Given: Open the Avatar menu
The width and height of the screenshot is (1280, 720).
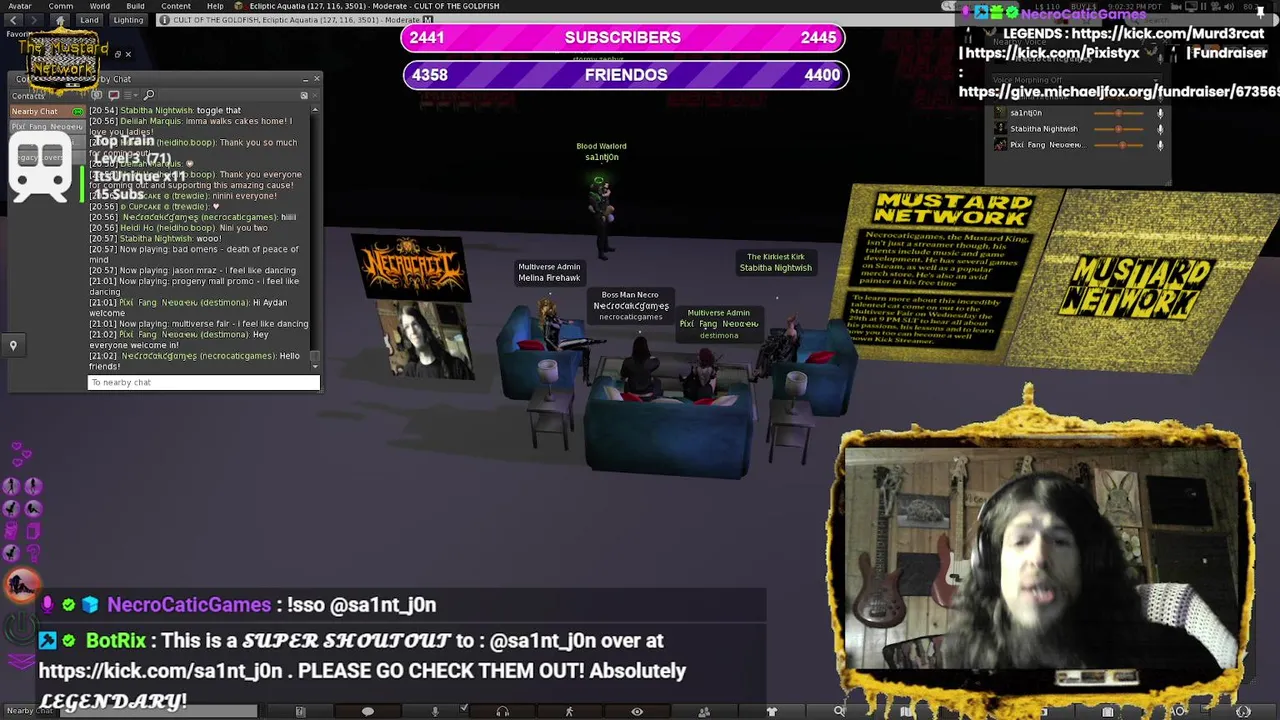Looking at the screenshot, I should pos(19,6).
